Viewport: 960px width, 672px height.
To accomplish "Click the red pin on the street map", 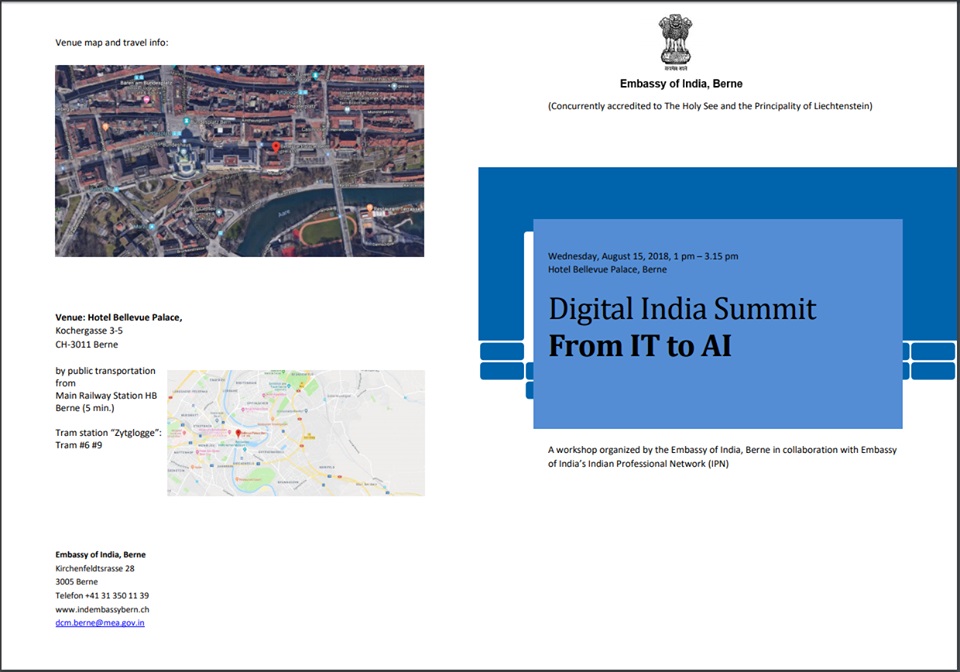I will click(238, 434).
